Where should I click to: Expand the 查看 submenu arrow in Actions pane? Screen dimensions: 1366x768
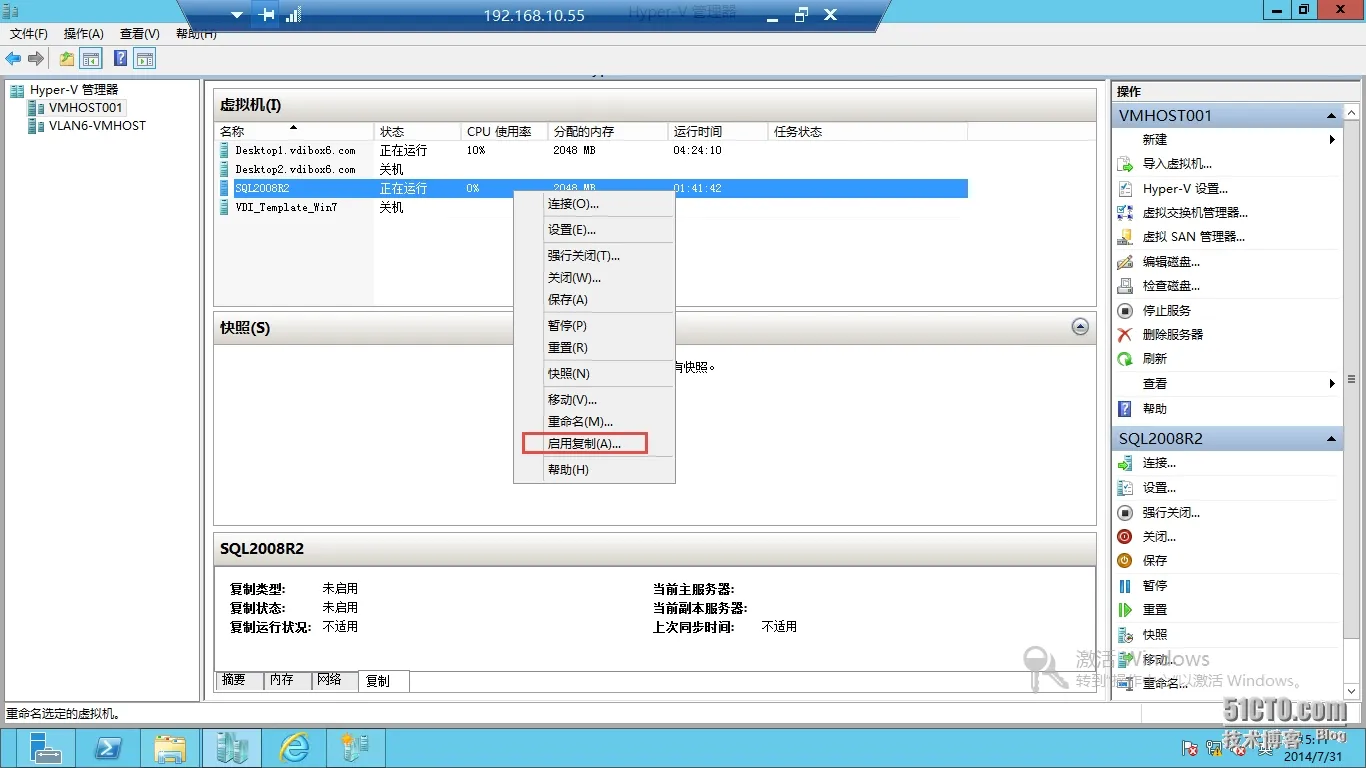click(x=1332, y=384)
